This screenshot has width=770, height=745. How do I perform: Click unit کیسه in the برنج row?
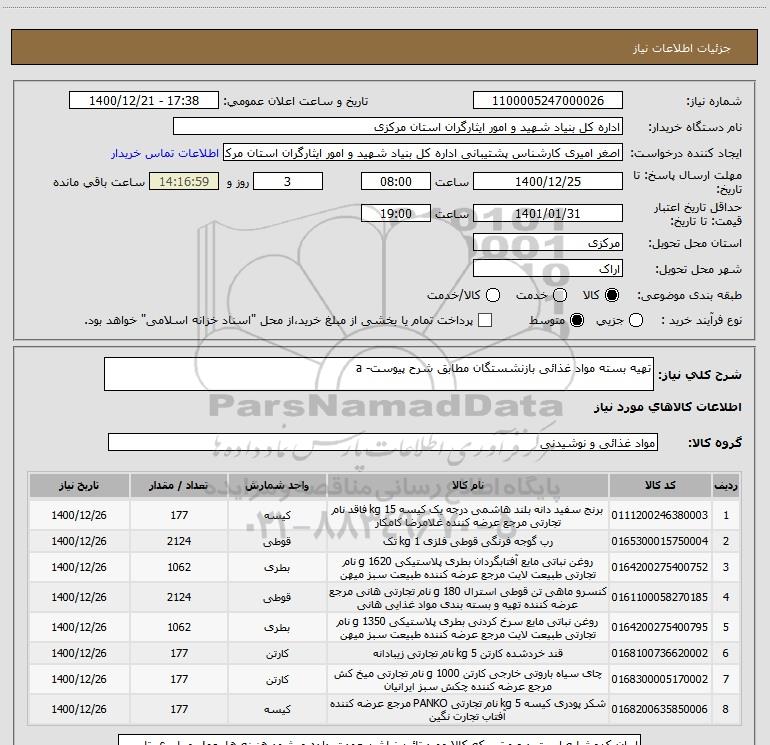click(277, 515)
